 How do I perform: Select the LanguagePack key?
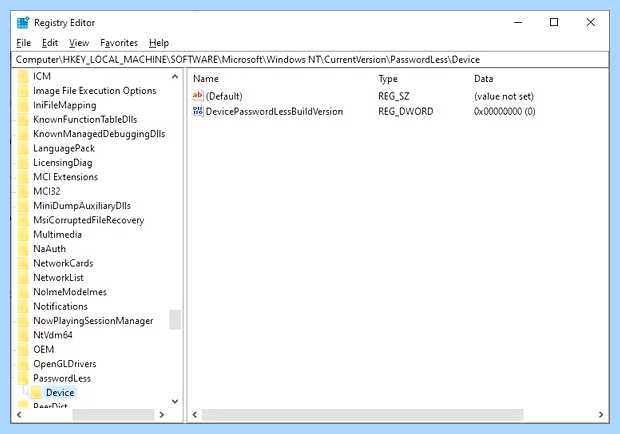64,148
